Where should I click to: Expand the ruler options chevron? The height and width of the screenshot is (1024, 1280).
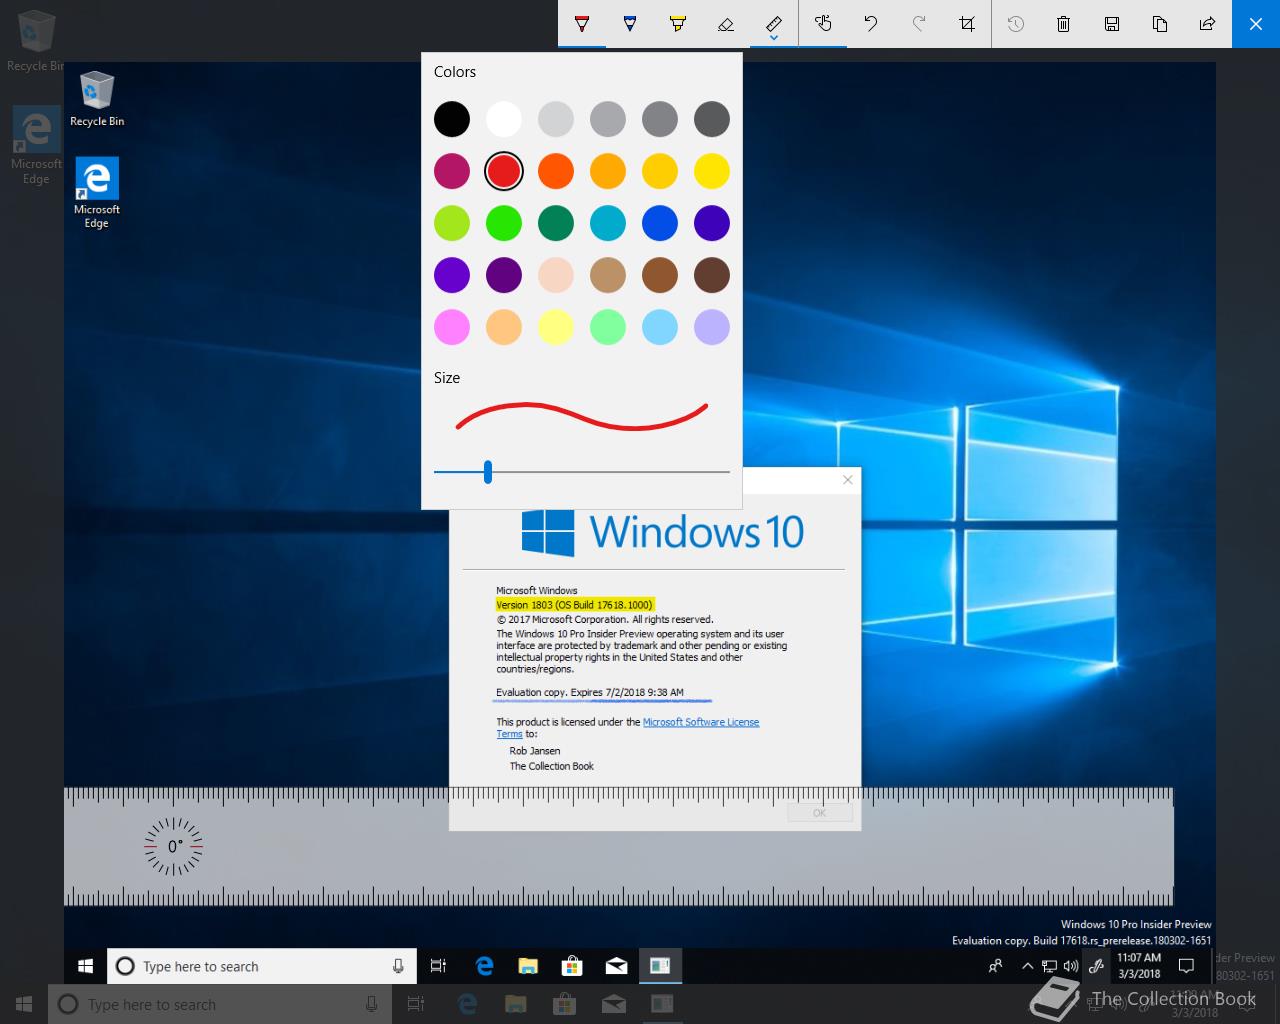click(774, 40)
